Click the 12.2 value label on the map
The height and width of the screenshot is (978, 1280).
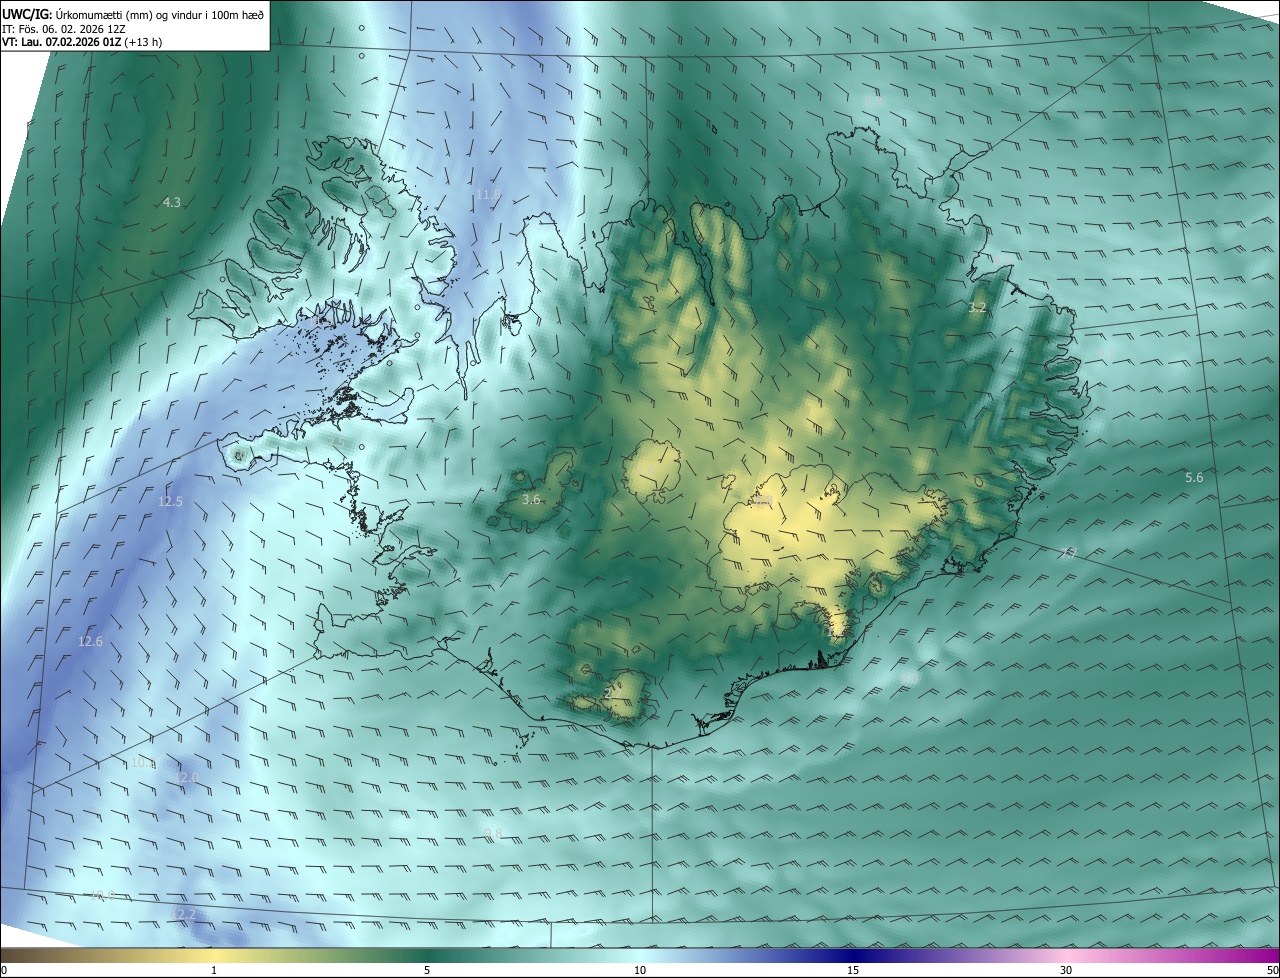pos(185,914)
